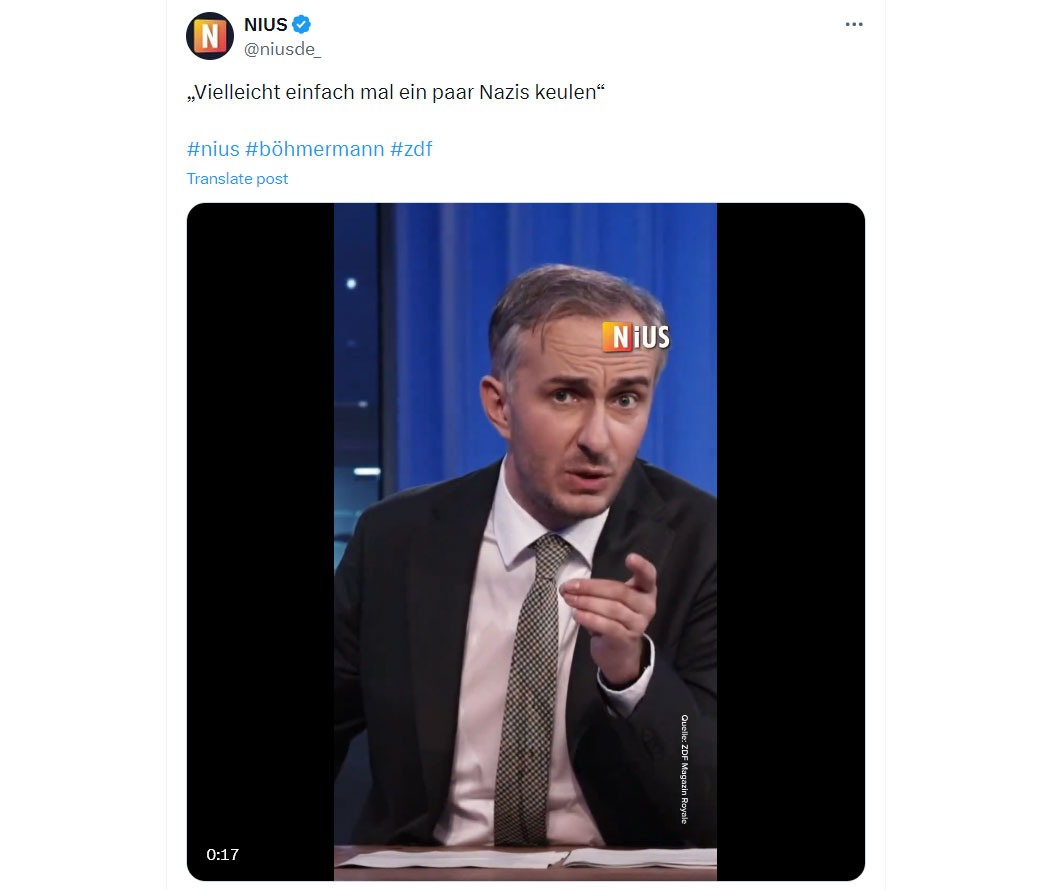Image resolution: width=1050 pixels, height=890 pixels.
Task: Click the 0:17 video duration label
Action: (222, 855)
